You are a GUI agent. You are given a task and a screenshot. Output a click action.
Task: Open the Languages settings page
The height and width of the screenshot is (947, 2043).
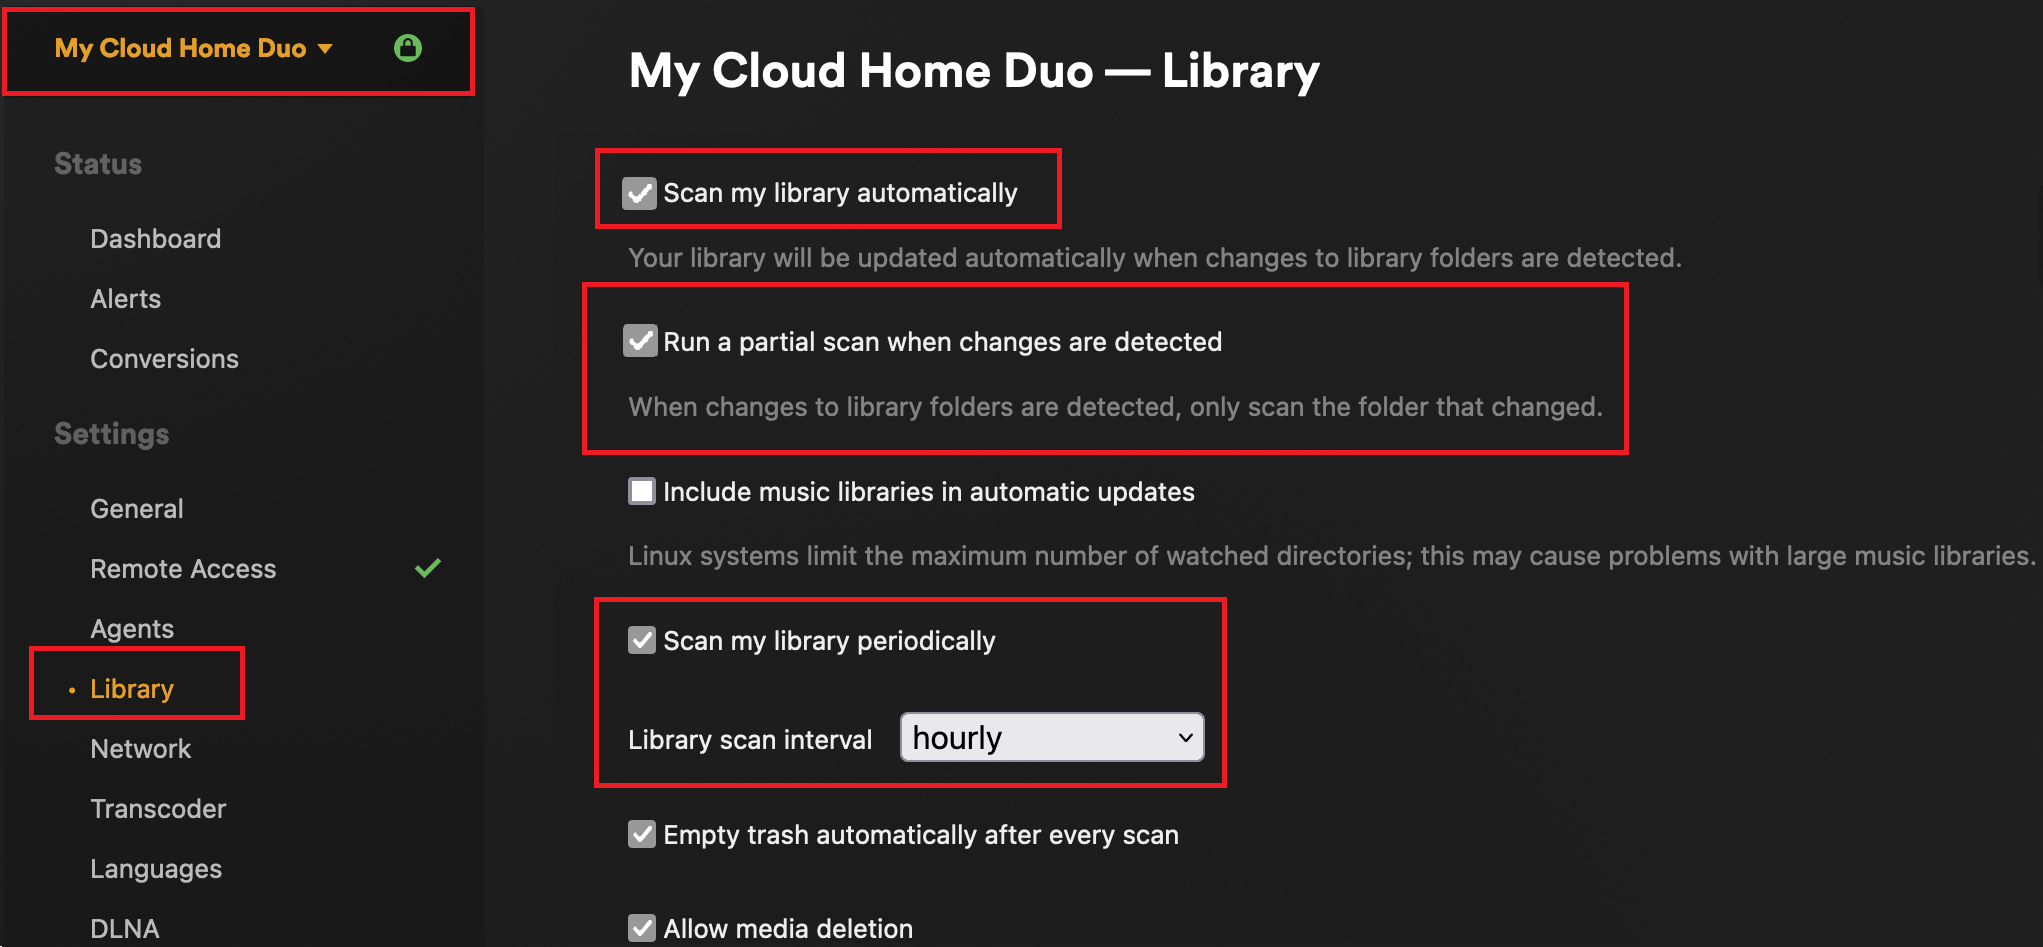pos(156,868)
